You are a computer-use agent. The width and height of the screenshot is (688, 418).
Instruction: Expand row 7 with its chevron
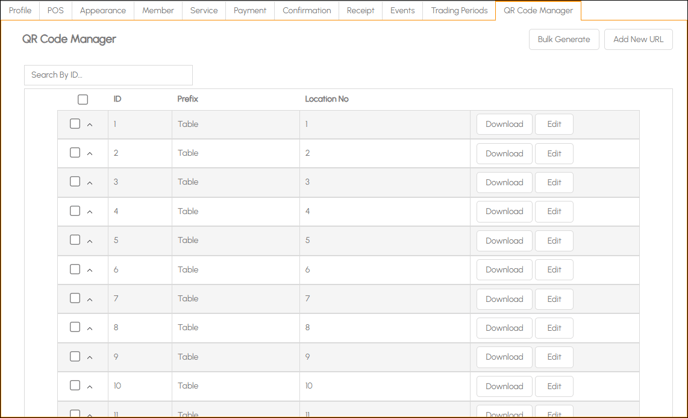(x=90, y=300)
